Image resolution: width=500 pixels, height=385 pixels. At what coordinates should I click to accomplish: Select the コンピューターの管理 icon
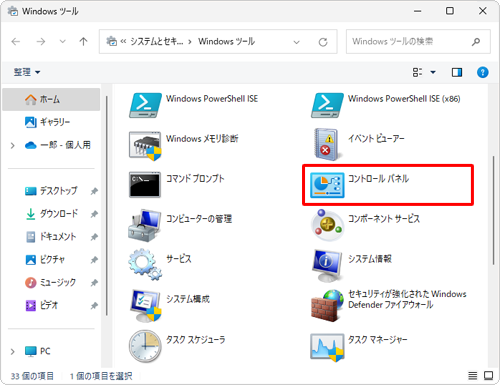coord(145,225)
